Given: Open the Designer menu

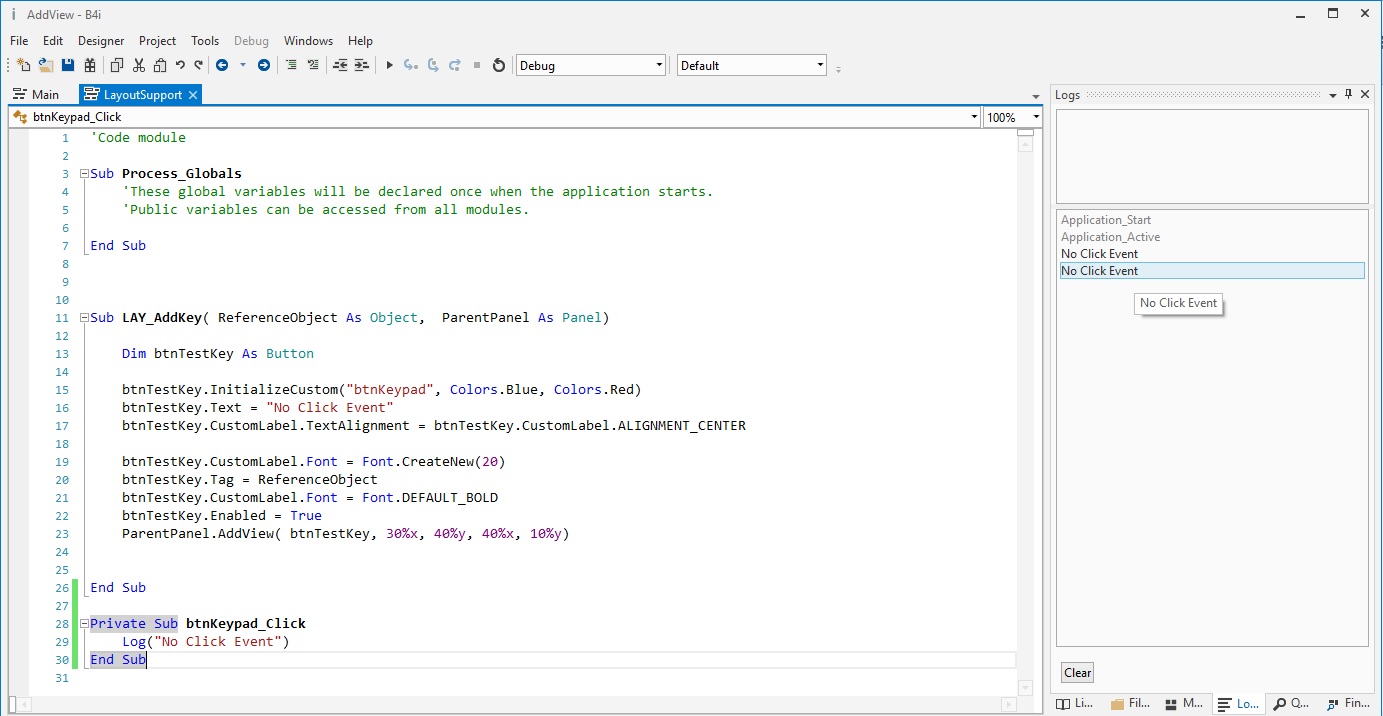Looking at the screenshot, I should 101,41.
